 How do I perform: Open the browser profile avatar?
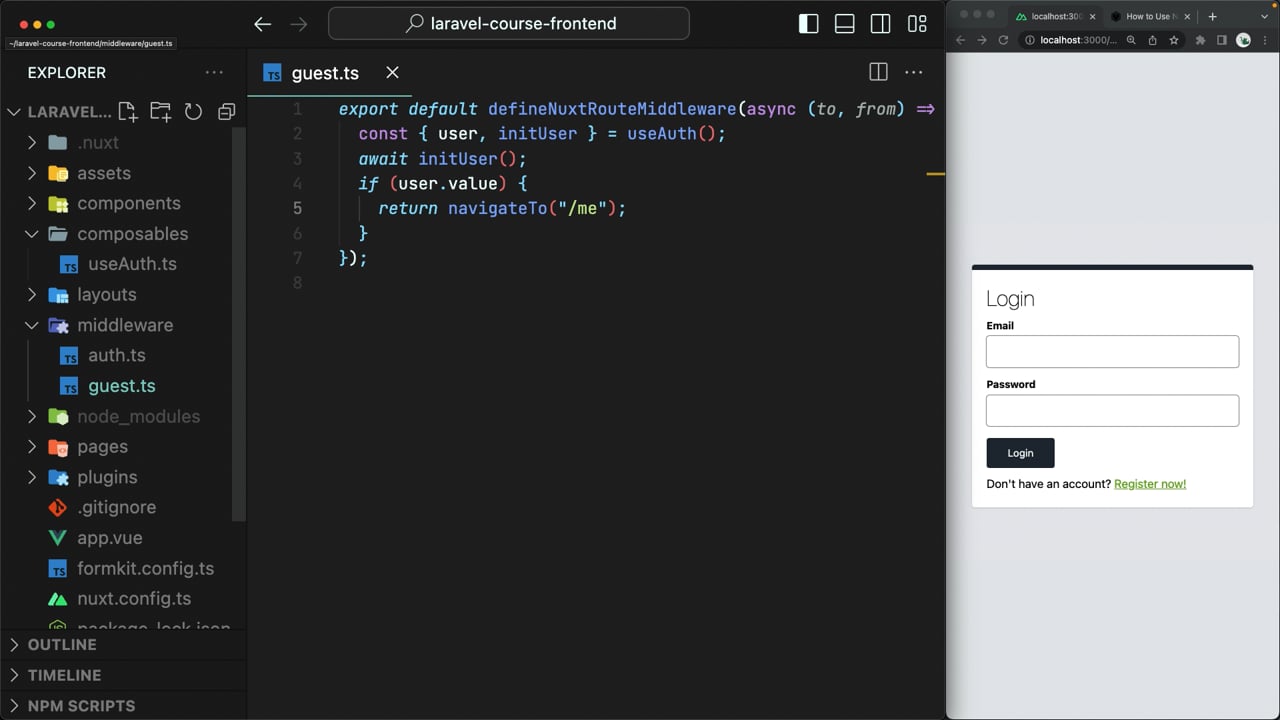1243,40
